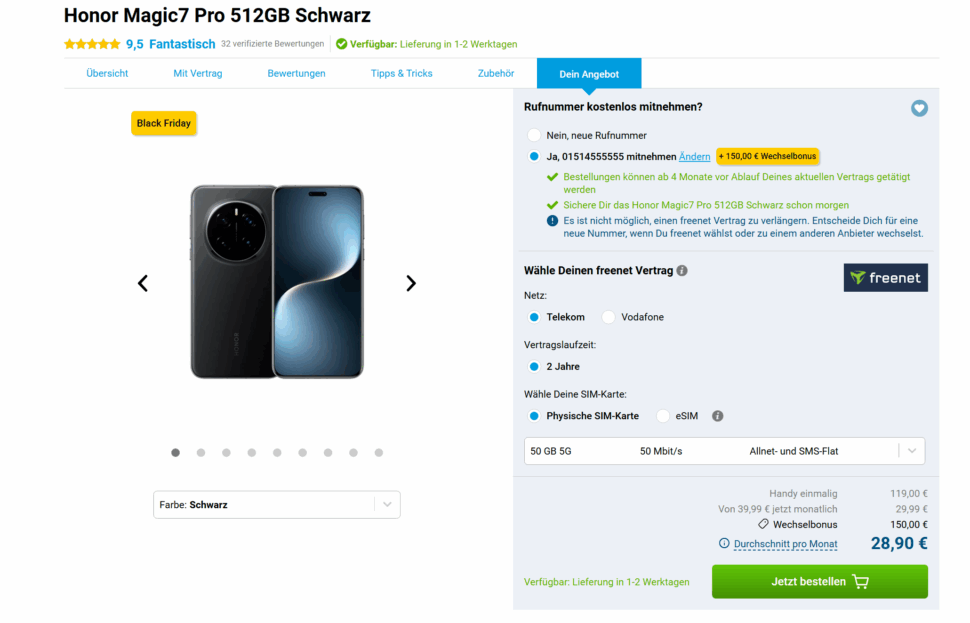970x623 pixels.
Task: Show previous product photo with left arrow
Action: [x=143, y=283]
